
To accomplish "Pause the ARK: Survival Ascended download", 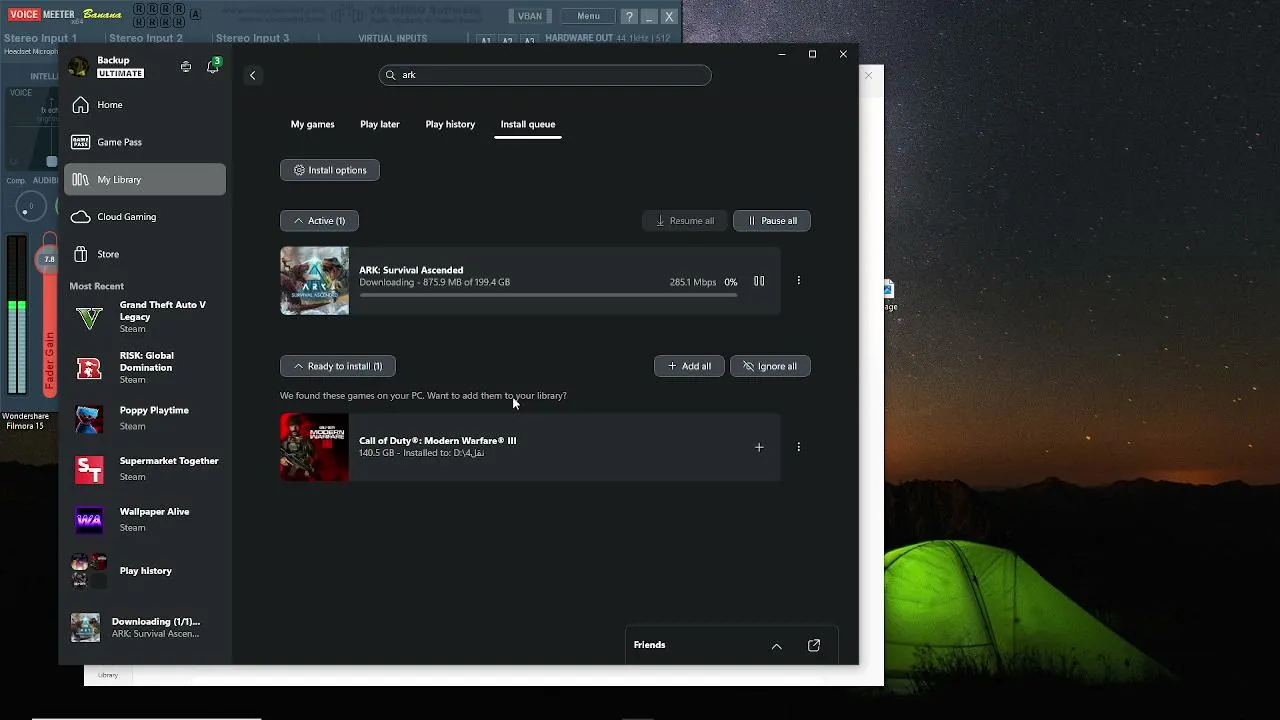I will pos(759,281).
